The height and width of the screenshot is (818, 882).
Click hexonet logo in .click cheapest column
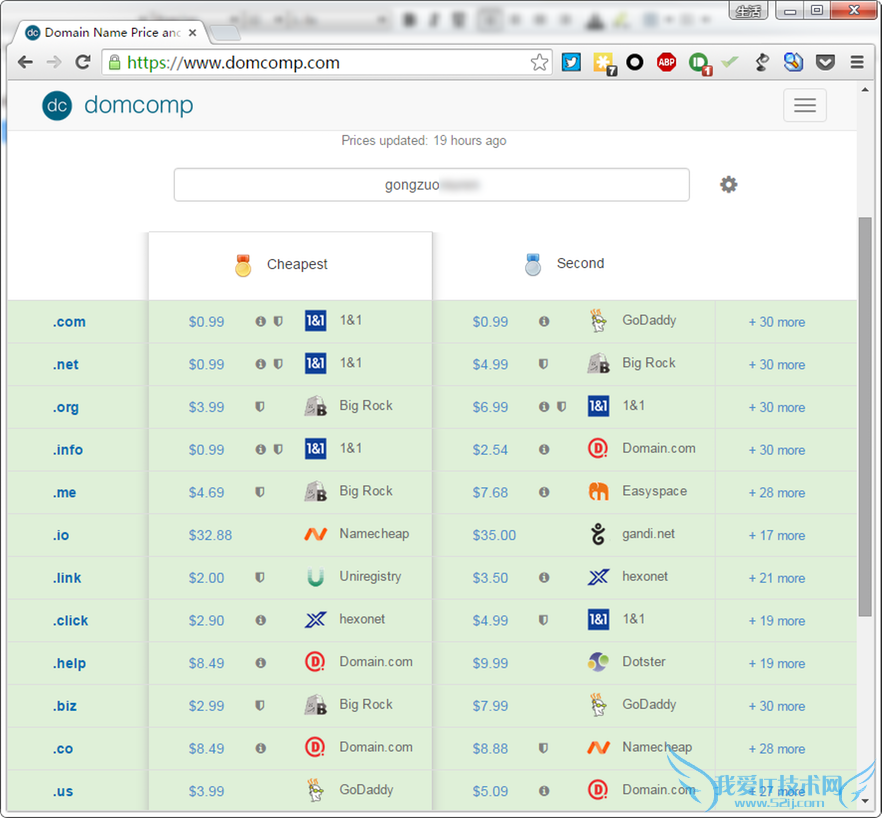point(316,619)
